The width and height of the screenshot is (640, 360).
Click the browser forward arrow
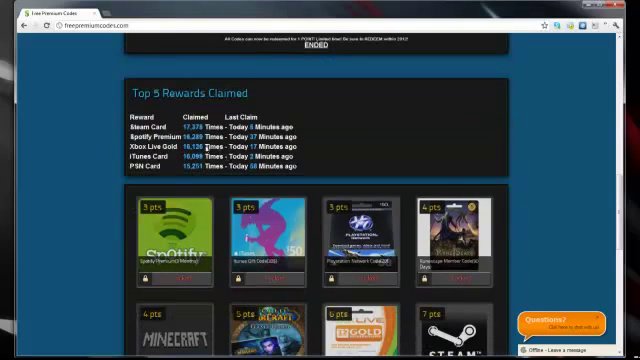point(36,25)
